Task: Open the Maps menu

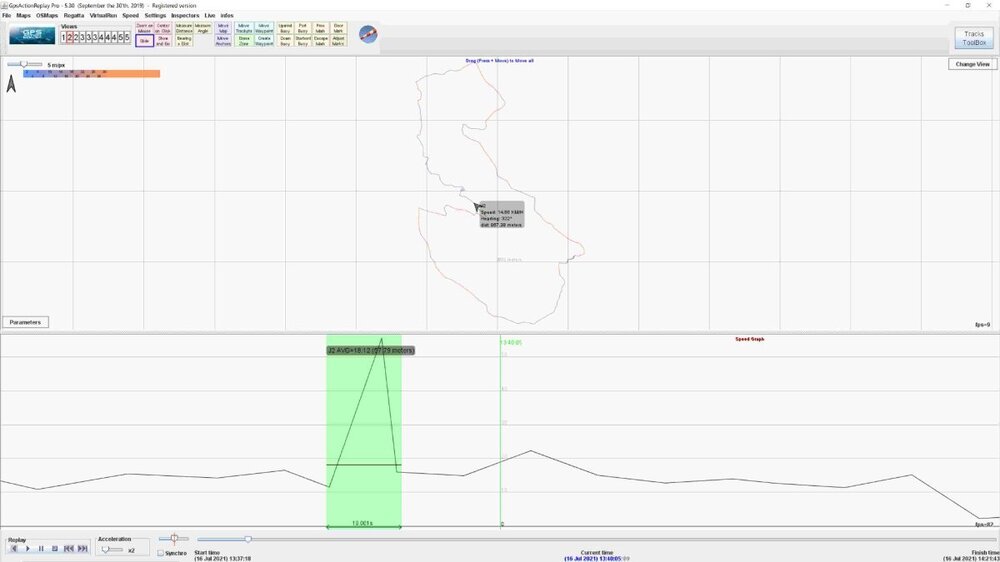Action: pos(22,16)
